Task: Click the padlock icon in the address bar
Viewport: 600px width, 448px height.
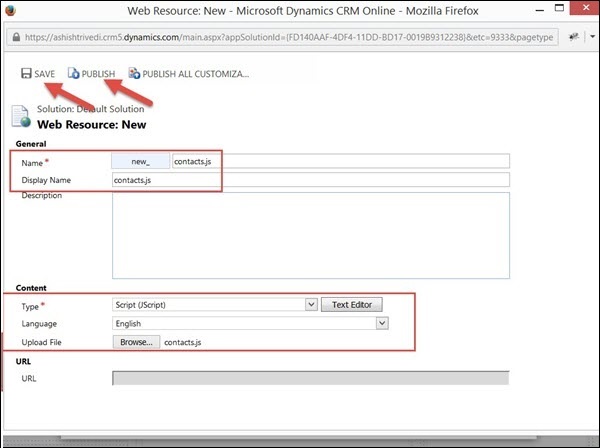Action: [16, 37]
